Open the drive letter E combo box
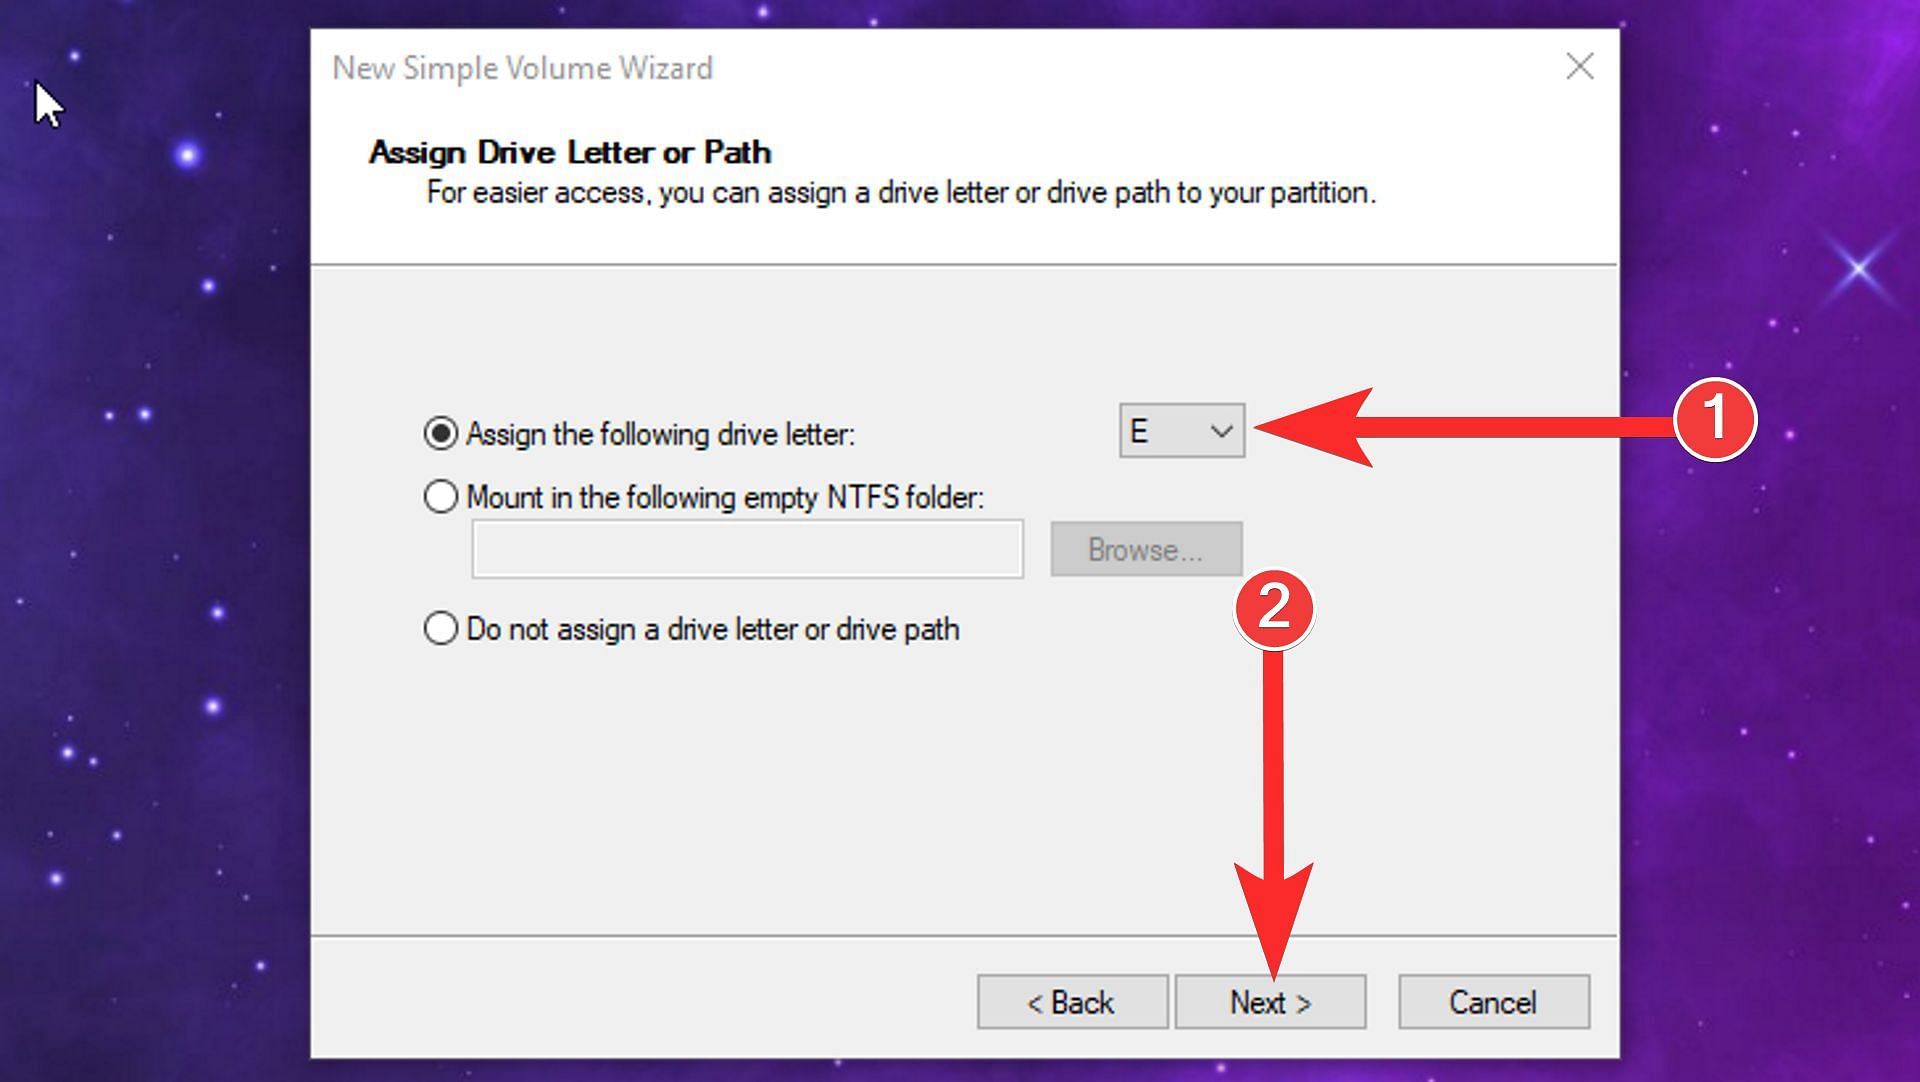 click(x=1182, y=431)
